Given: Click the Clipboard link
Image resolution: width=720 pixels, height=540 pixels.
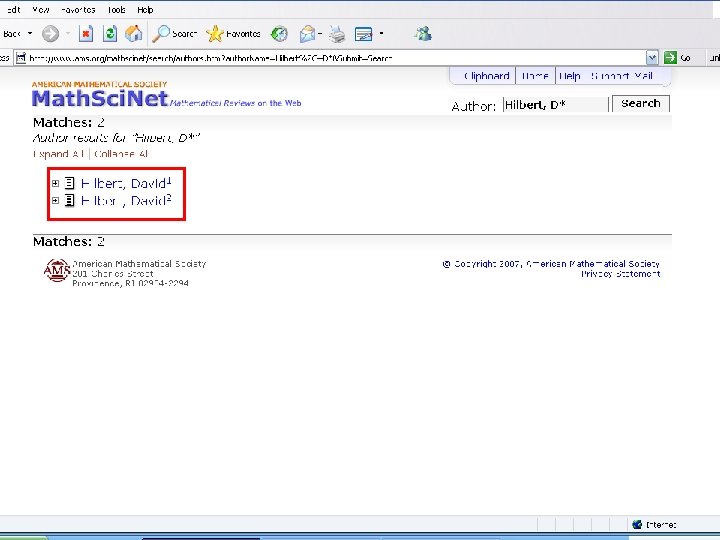Looking at the screenshot, I should [x=486, y=76].
